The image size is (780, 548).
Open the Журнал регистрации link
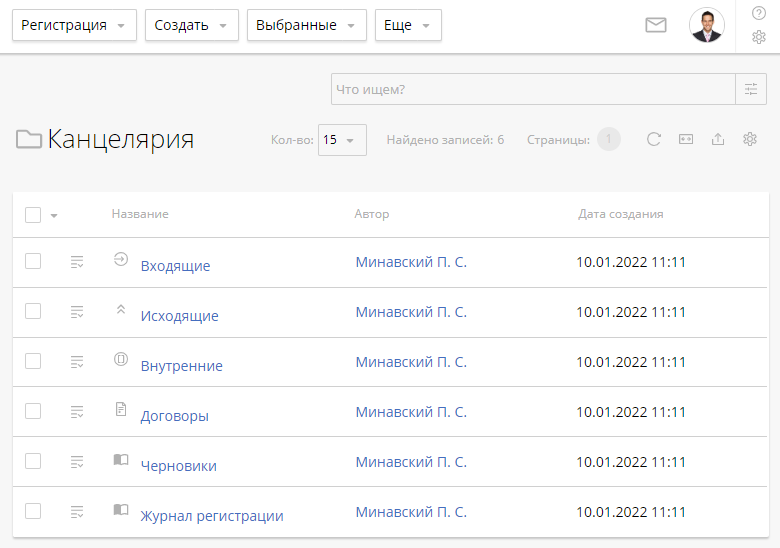pos(212,516)
